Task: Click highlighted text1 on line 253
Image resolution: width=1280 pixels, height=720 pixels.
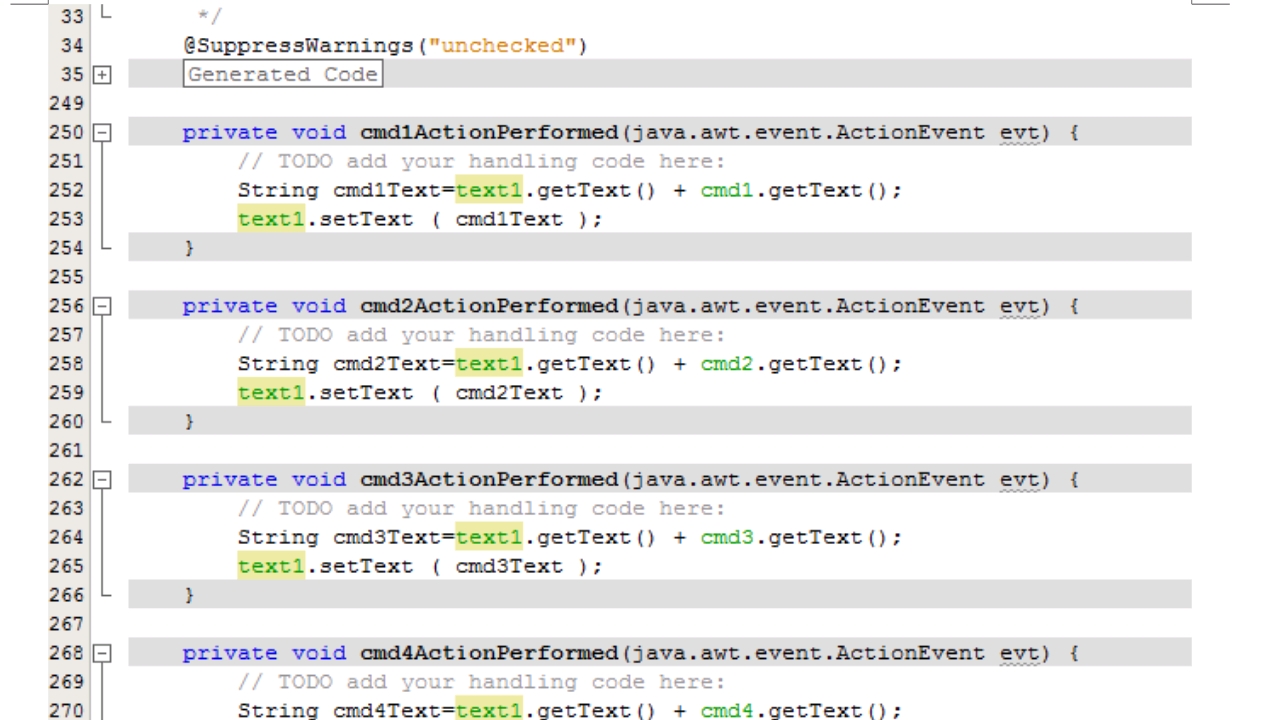Action: (x=271, y=219)
